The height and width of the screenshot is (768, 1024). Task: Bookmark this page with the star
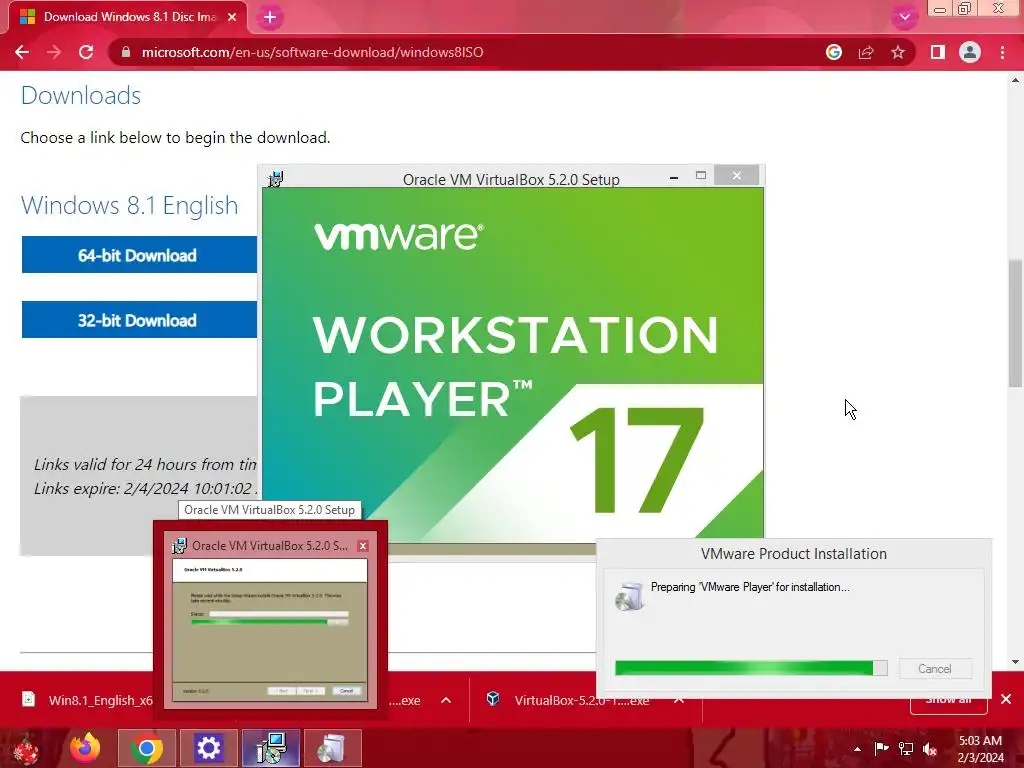(898, 52)
